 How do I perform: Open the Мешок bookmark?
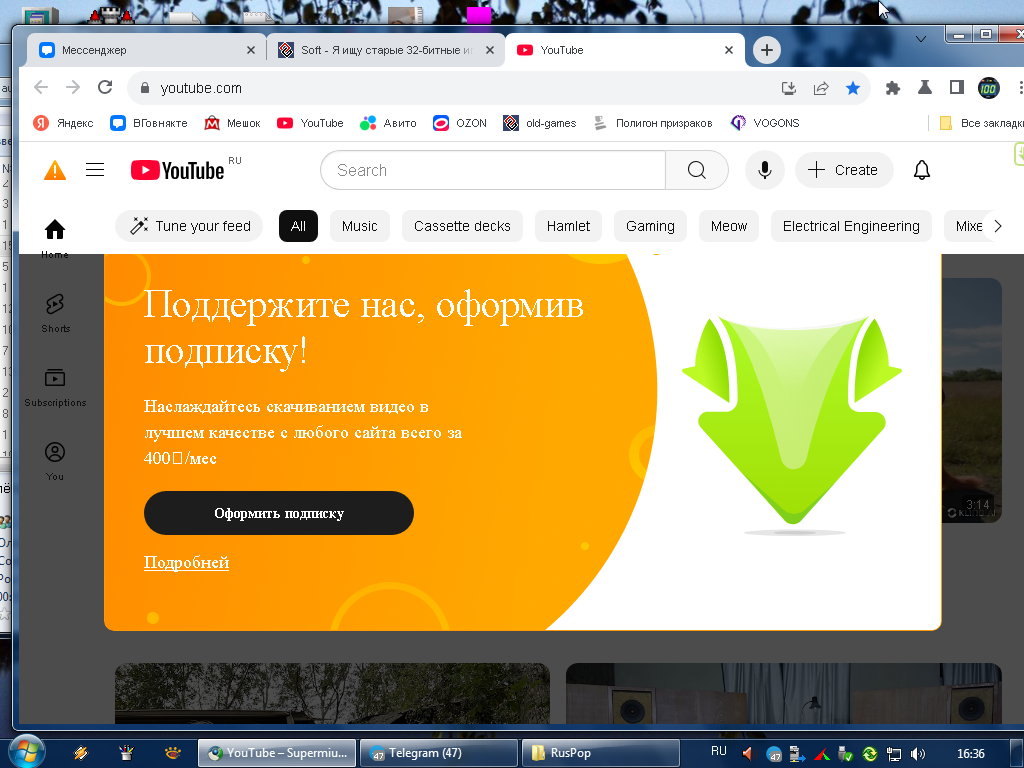pos(232,123)
